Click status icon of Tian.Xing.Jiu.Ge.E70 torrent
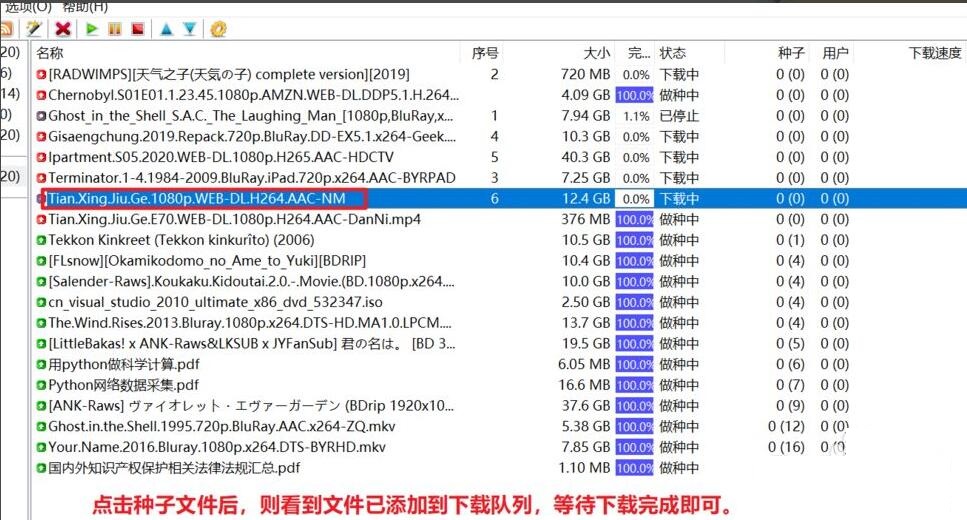Viewport: 967px width, 520px height. pyautogui.click(x=41, y=220)
